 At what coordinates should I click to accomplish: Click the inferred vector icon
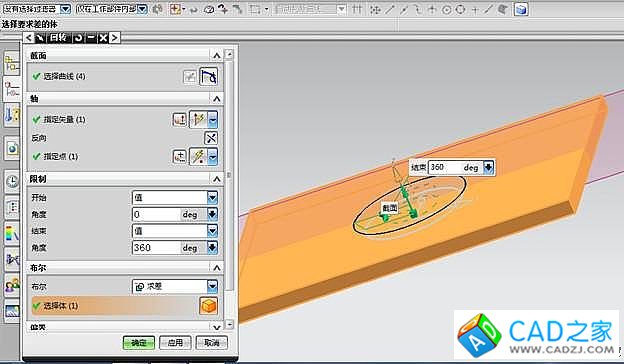tap(199, 119)
